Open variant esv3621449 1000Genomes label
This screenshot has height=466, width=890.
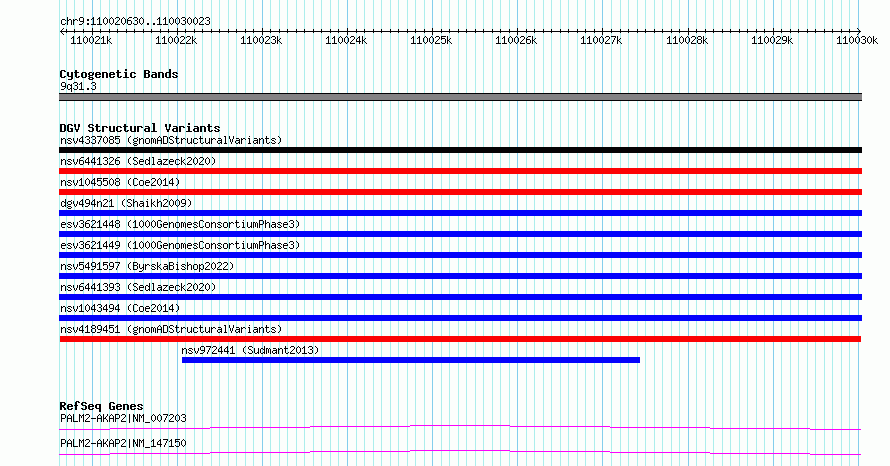(180, 245)
